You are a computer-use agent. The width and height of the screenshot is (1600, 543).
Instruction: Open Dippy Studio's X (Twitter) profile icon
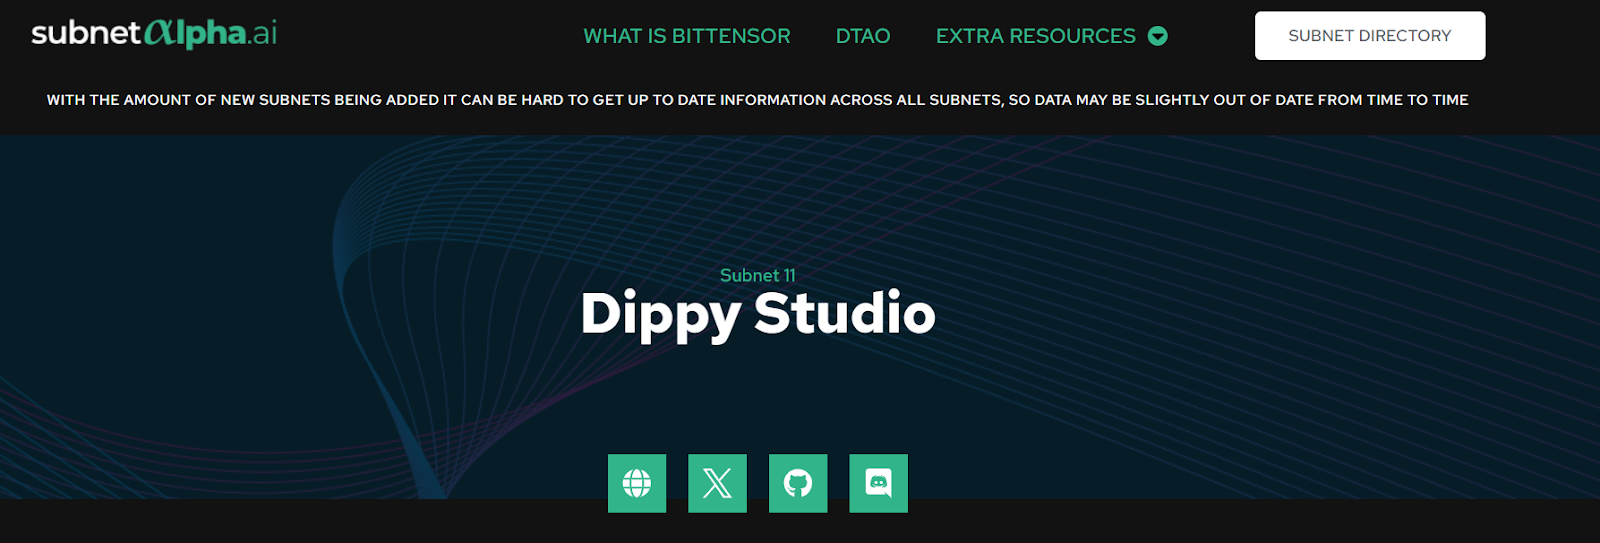coord(717,483)
